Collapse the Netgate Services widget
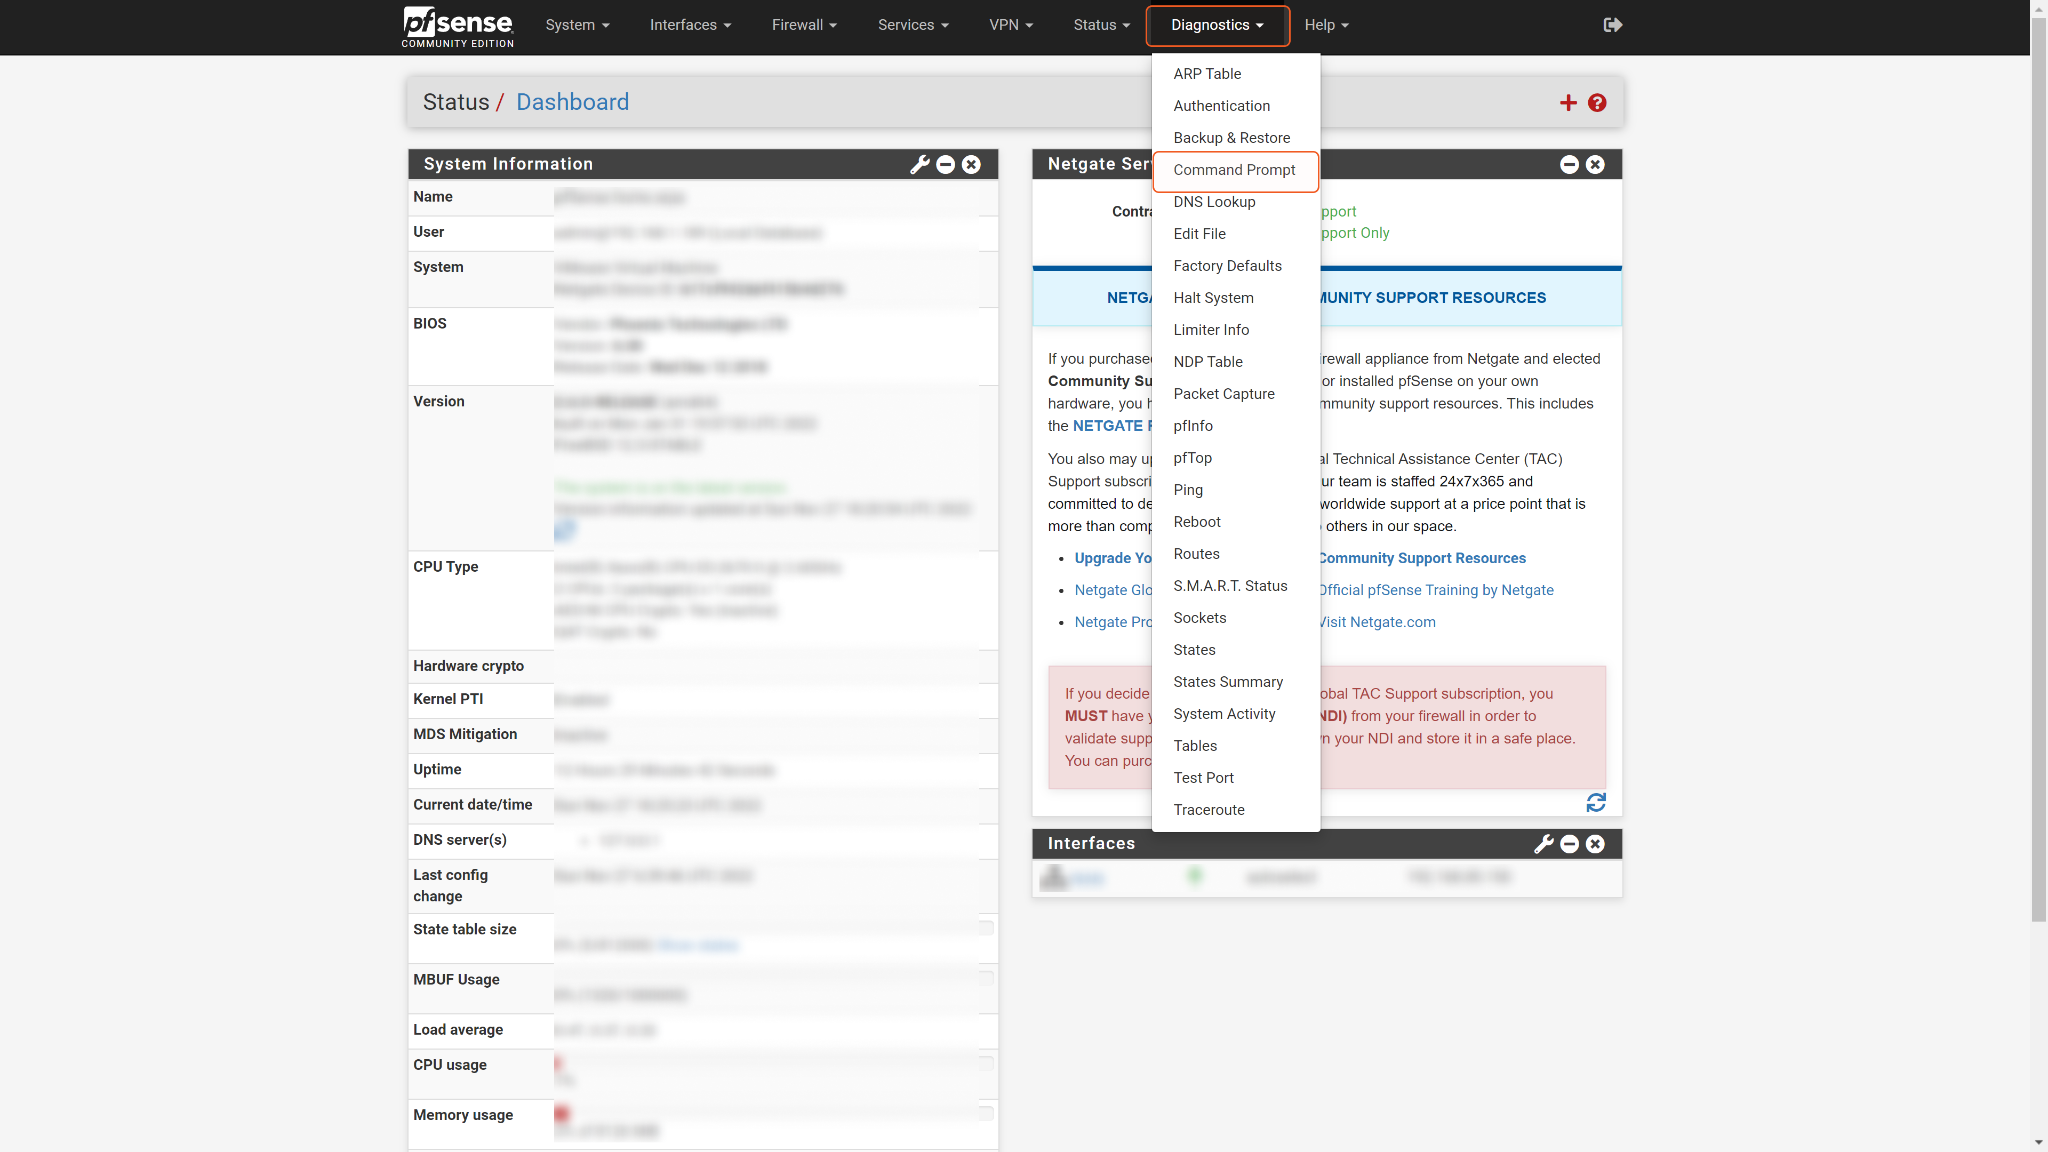 [x=1569, y=164]
